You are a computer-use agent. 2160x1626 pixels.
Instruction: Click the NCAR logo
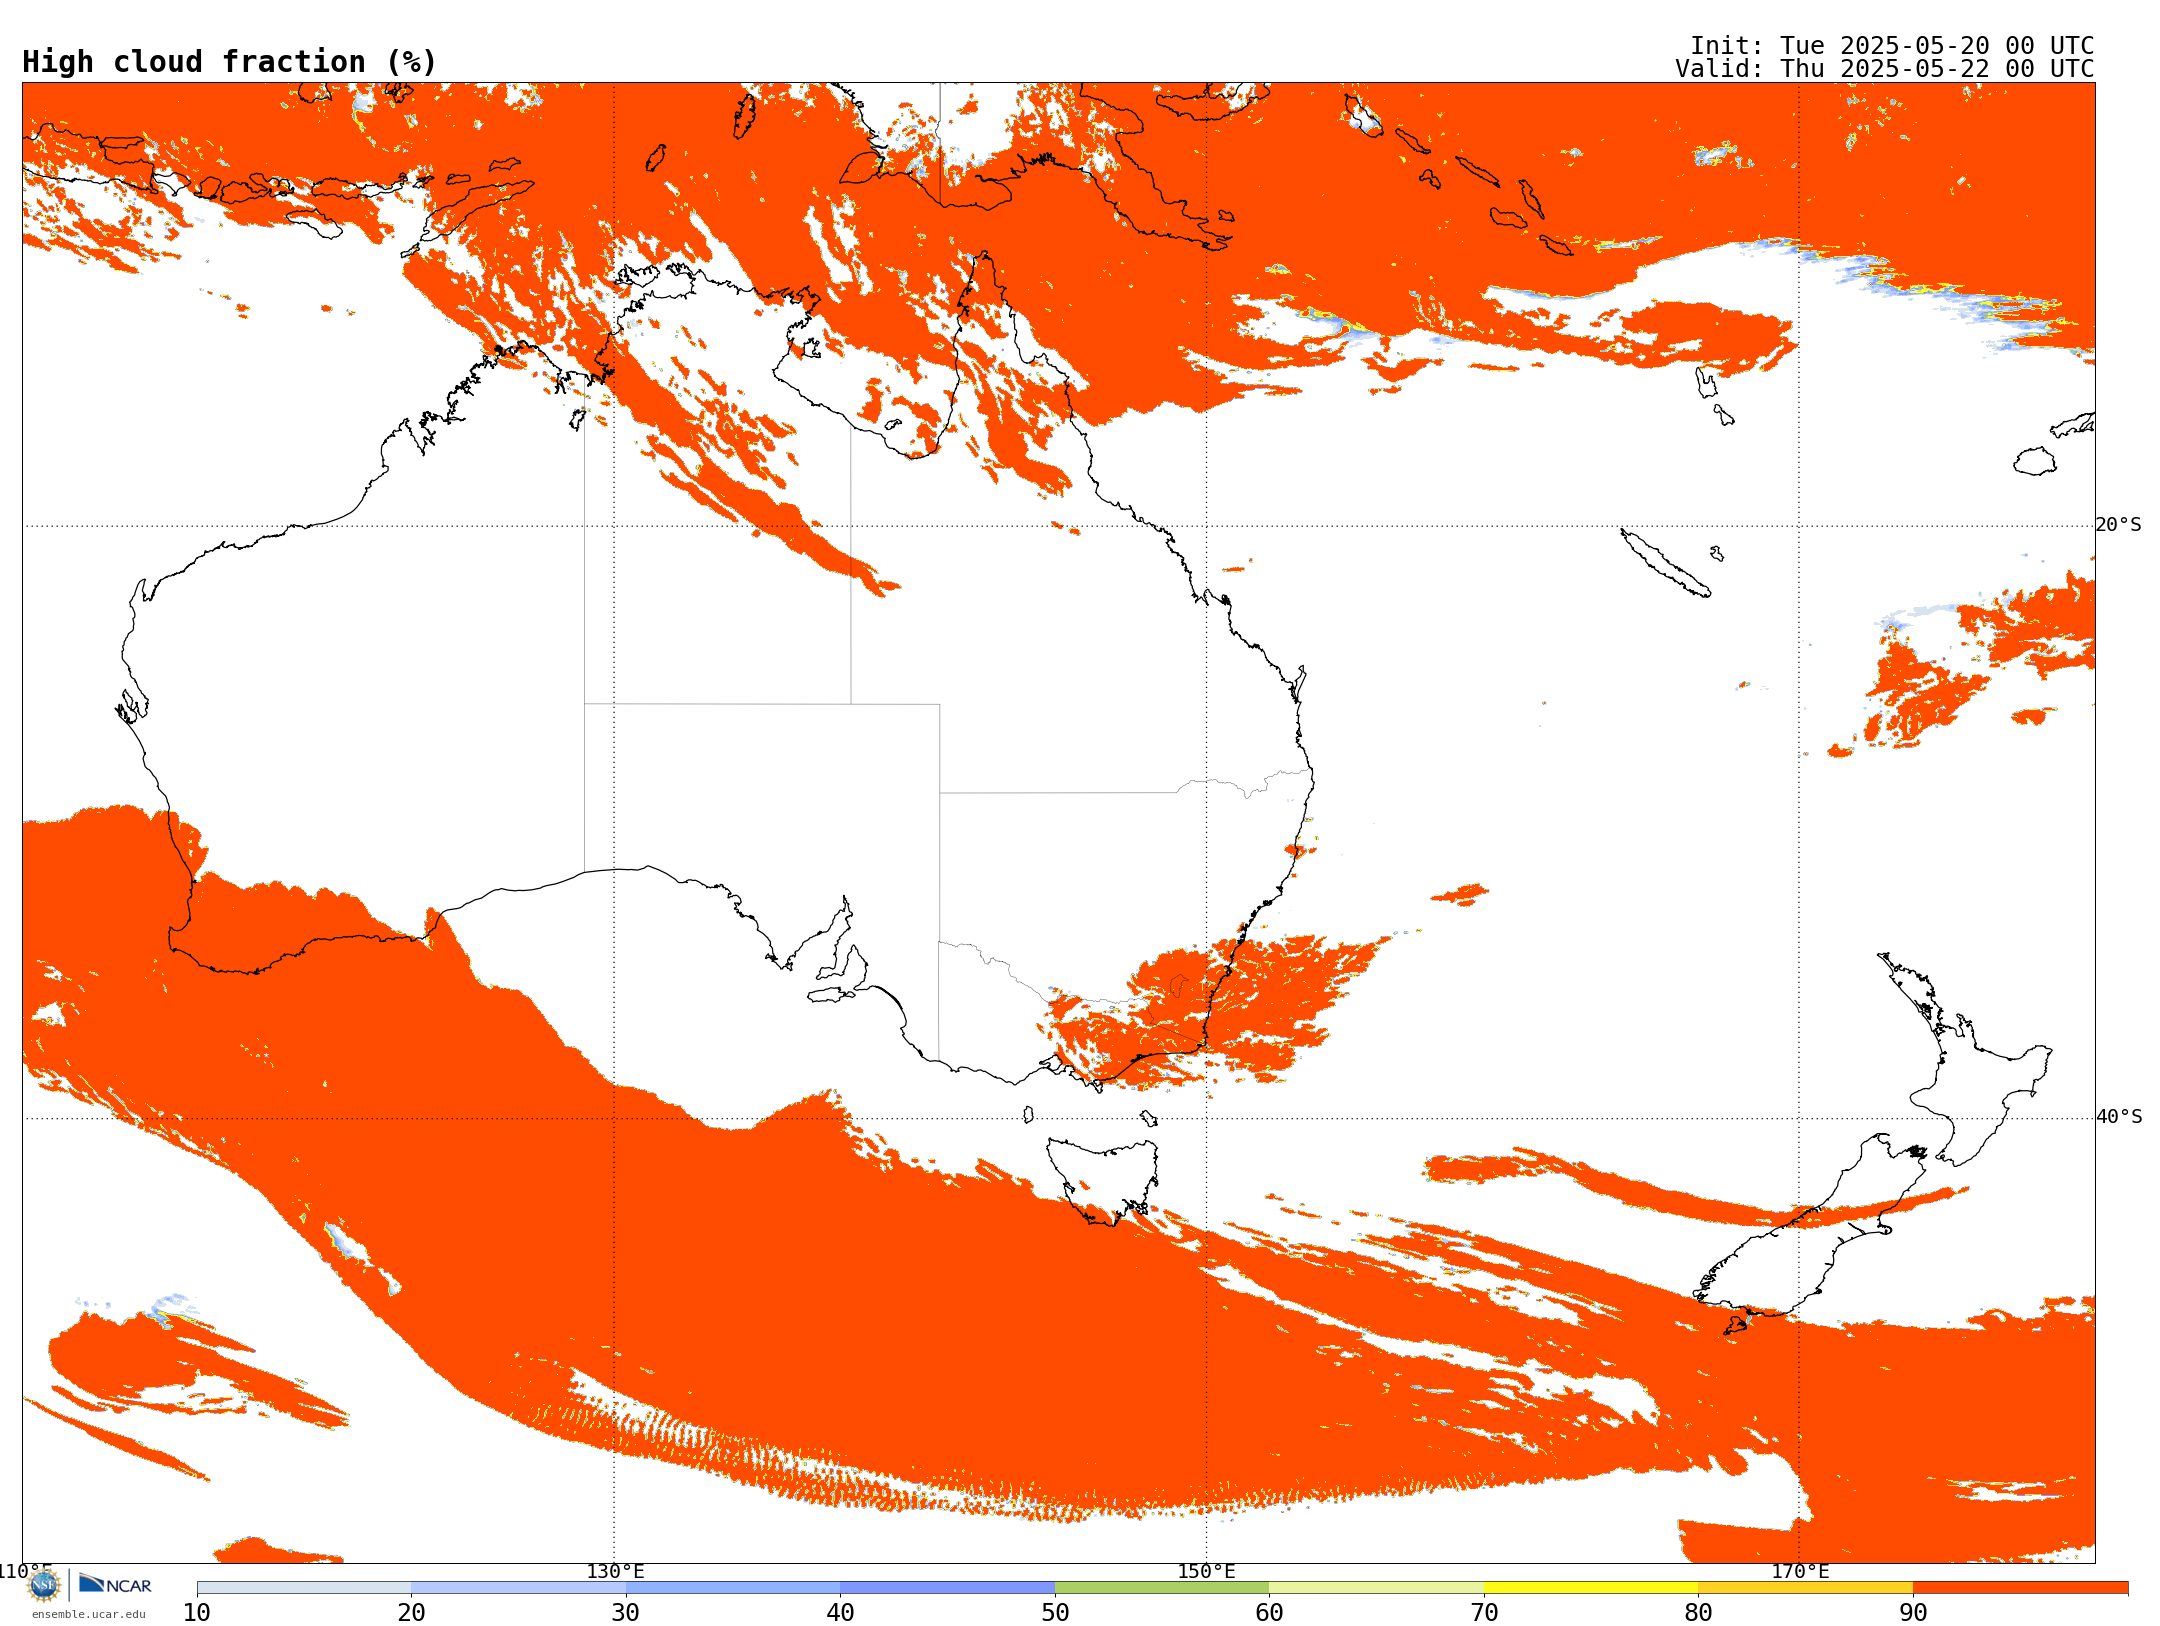[115, 1584]
